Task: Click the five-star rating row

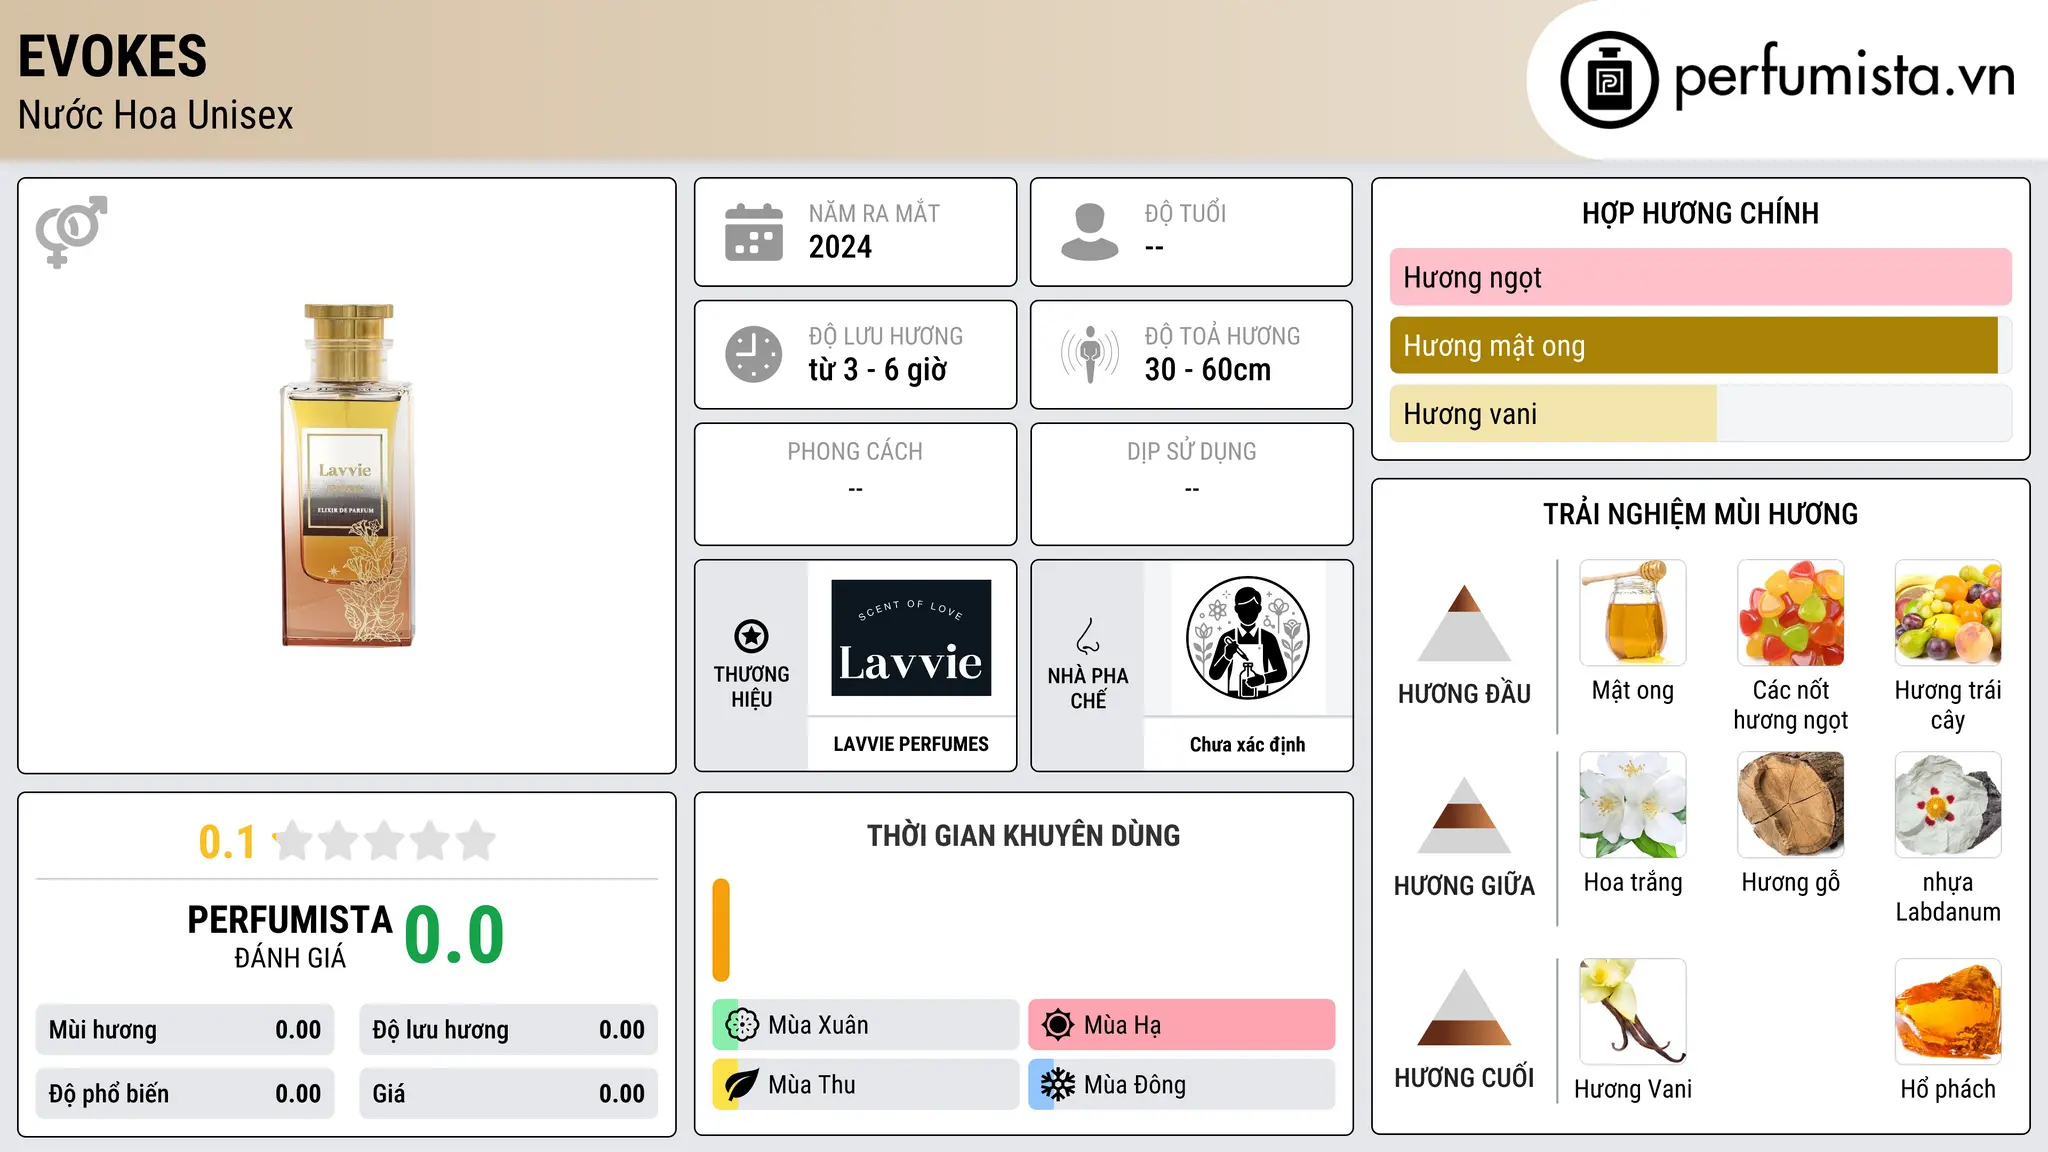Action: tap(384, 841)
